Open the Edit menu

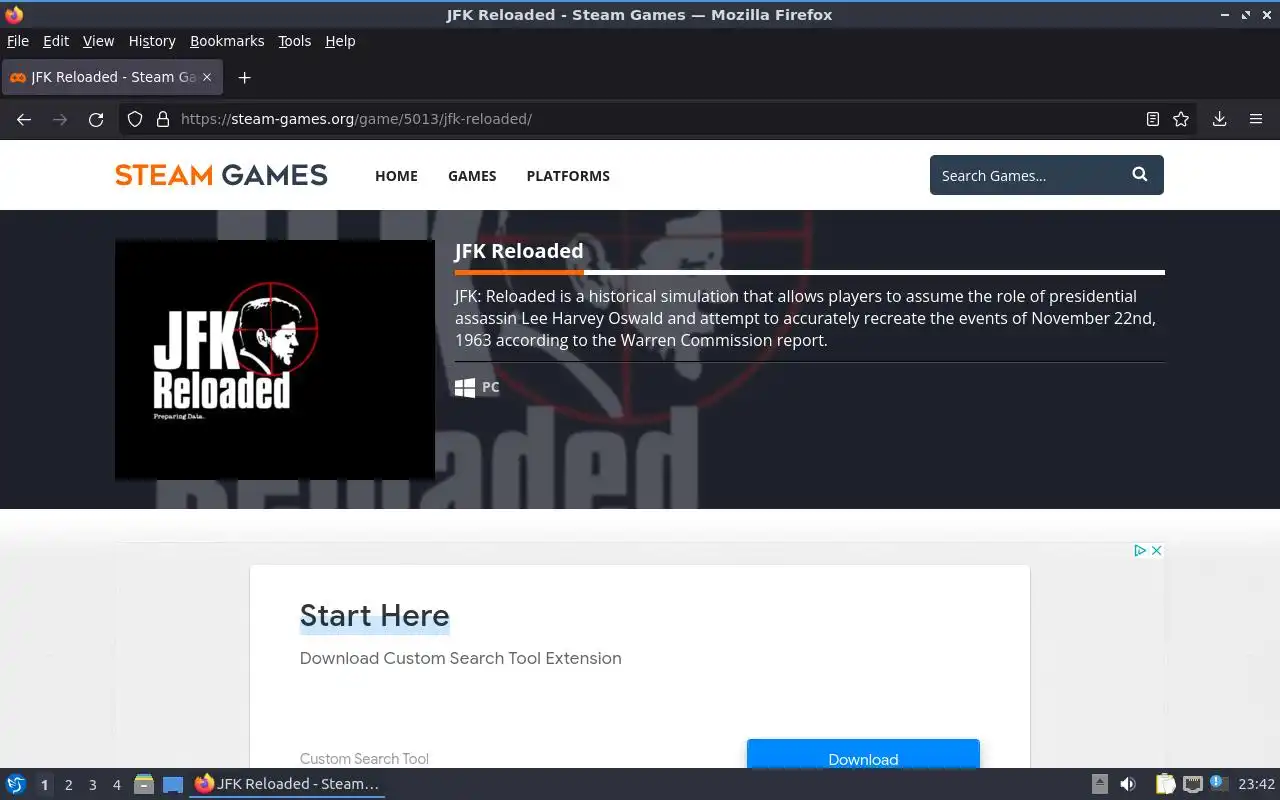pos(56,41)
